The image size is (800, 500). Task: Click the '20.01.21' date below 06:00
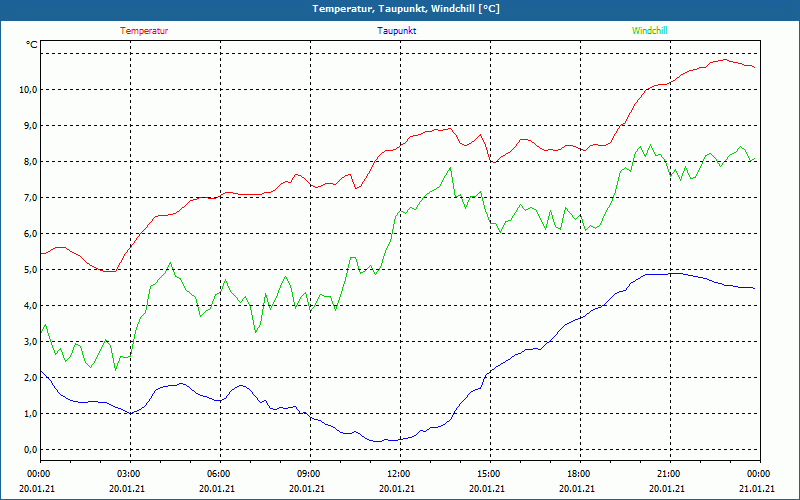pos(217,488)
